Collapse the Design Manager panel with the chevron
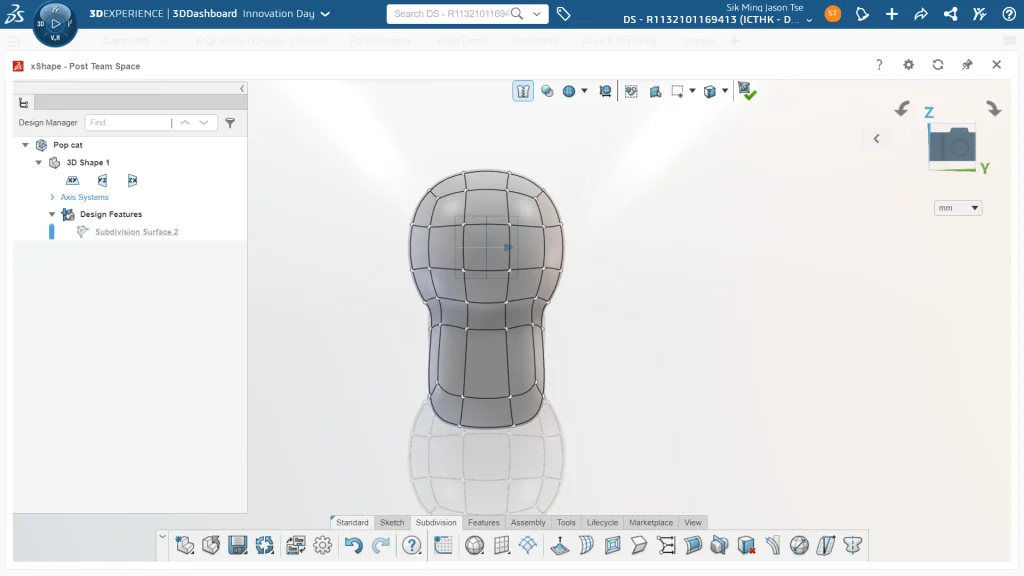Viewport: 1024px width, 576px height. coord(241,89)
